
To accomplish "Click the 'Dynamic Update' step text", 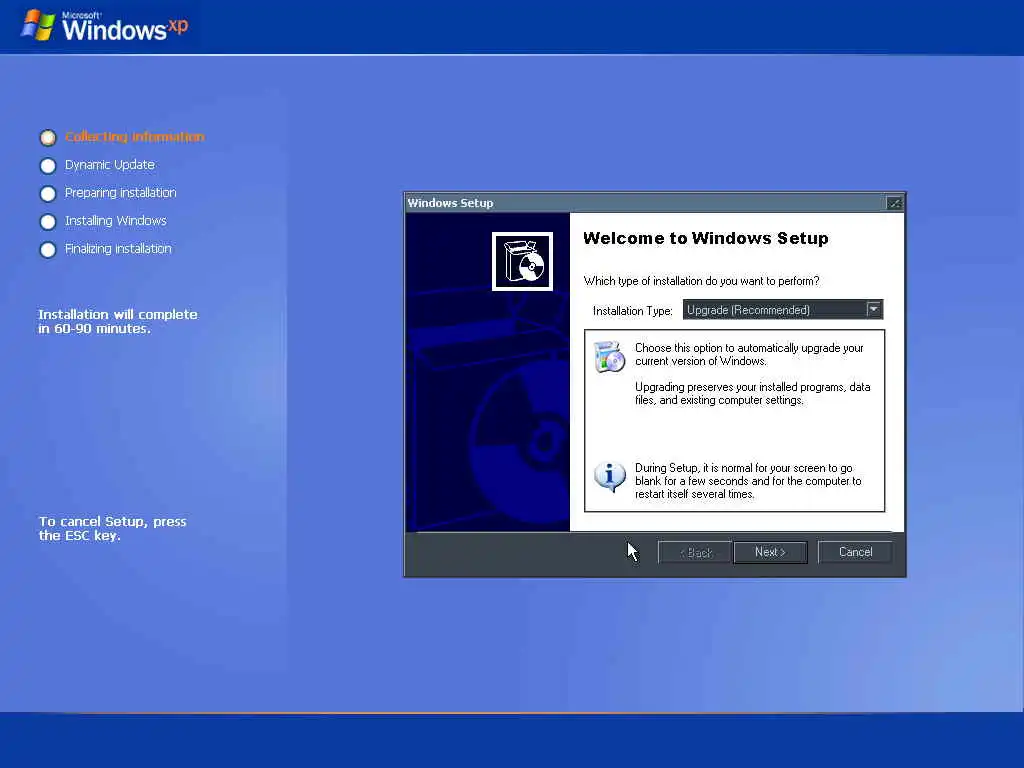I will click(x=110, y=165).
